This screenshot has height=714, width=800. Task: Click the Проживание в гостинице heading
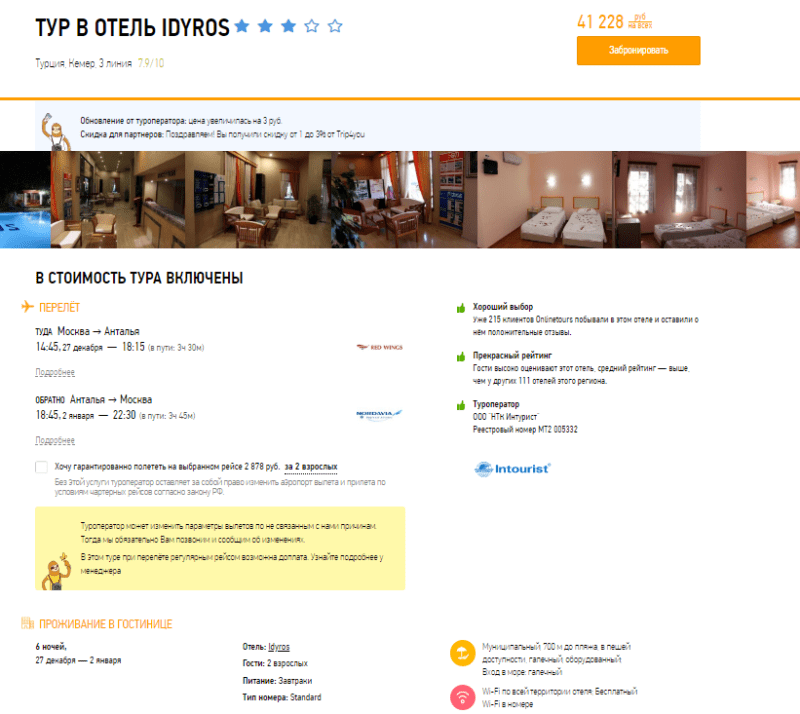pyautogui.click(x=106, y=624)
